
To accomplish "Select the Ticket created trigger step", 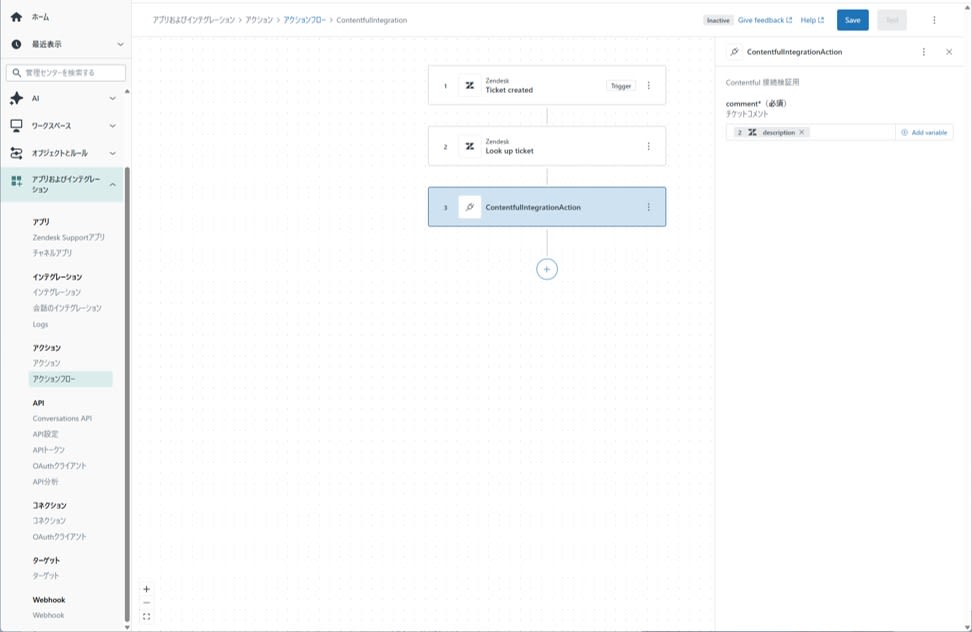I will pos(547,86).
